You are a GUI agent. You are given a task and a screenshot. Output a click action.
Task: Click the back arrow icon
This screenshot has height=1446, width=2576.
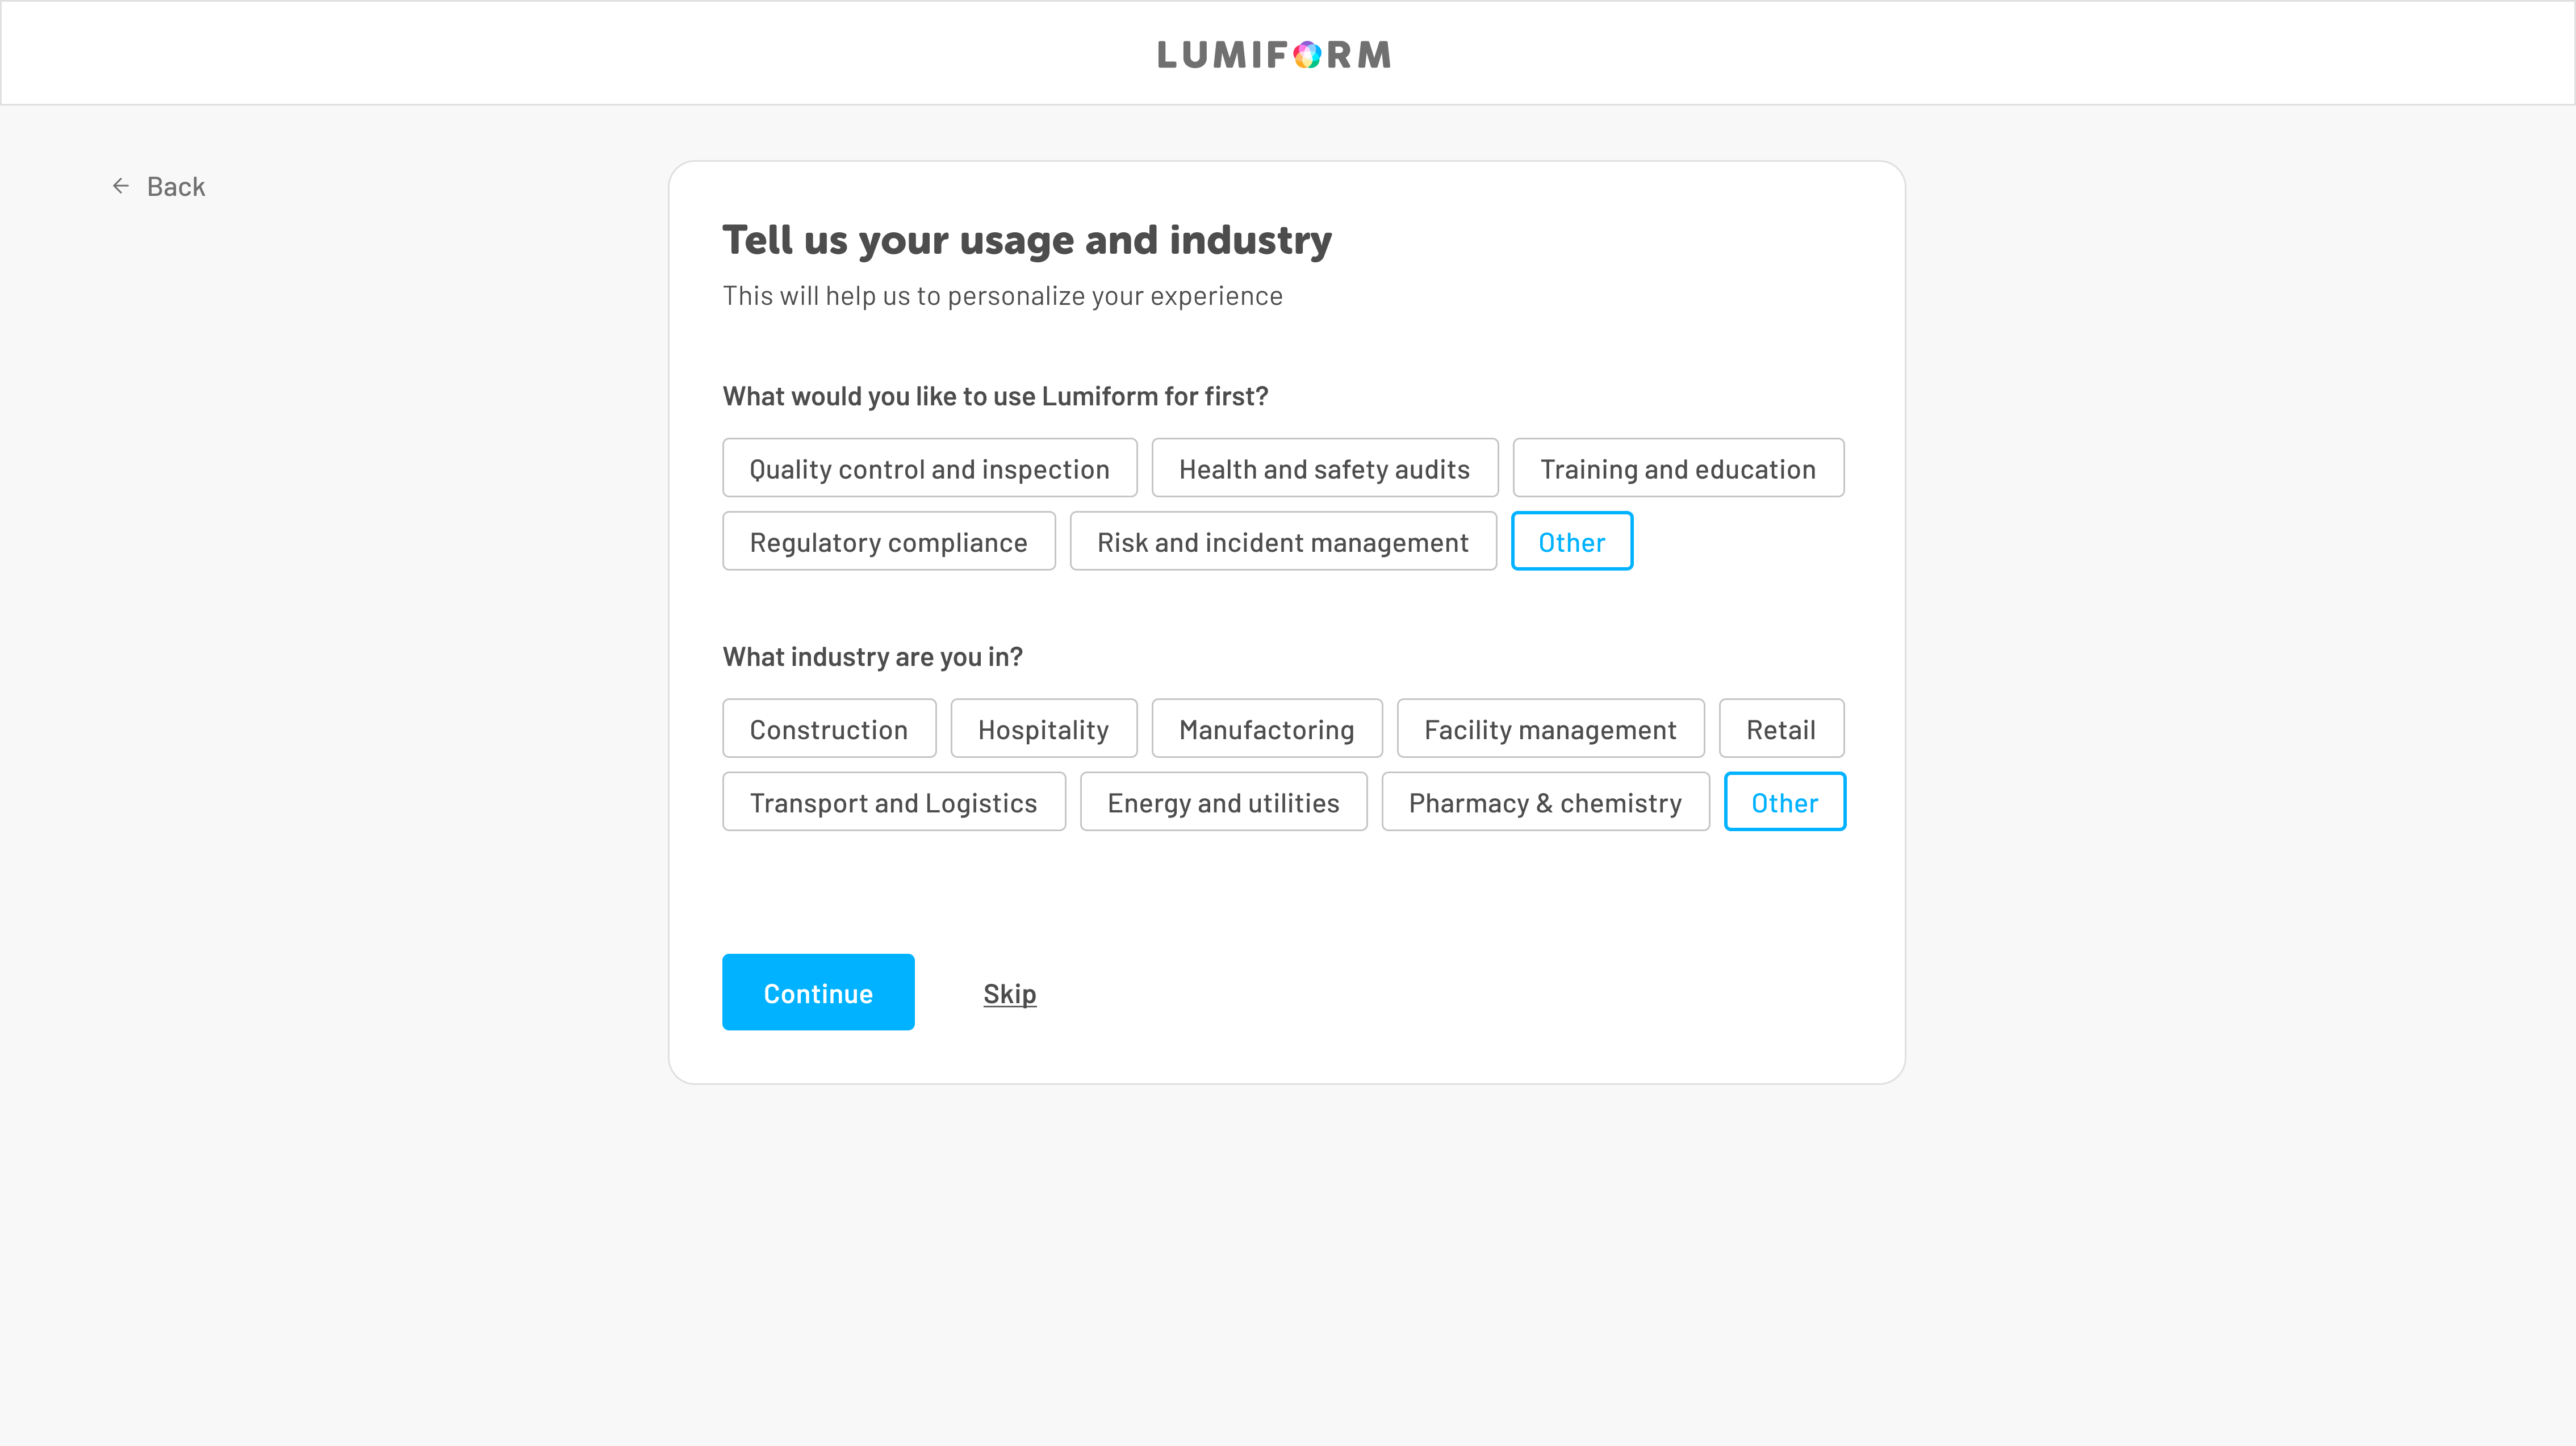pos(121,185)
